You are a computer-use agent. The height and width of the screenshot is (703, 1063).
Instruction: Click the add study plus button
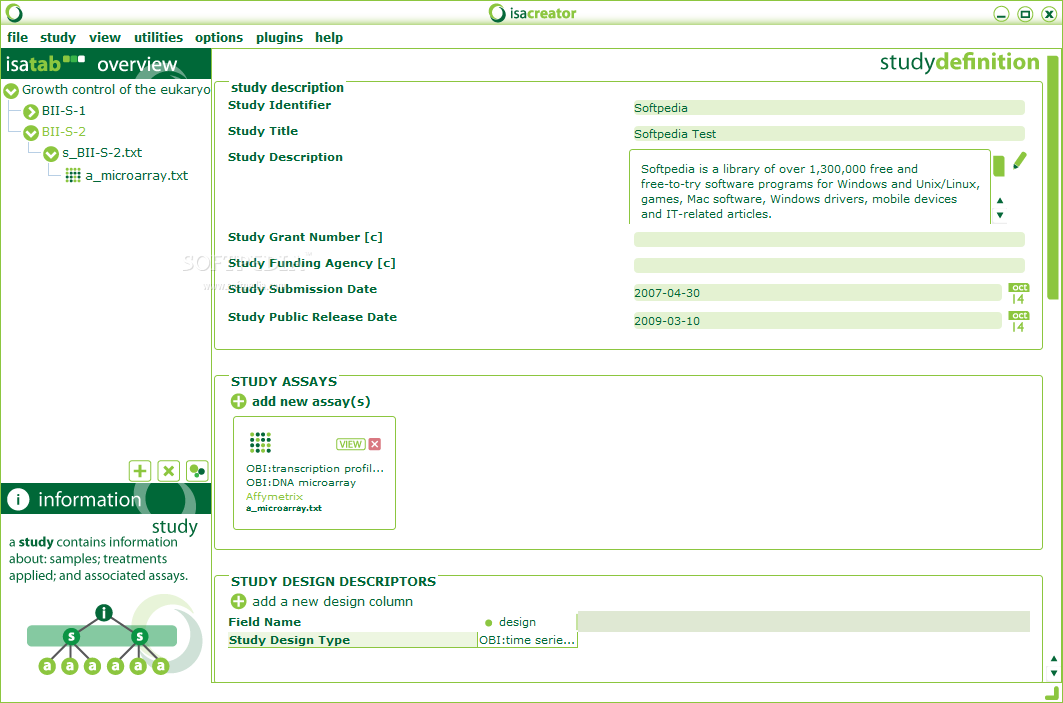(140, 470)
